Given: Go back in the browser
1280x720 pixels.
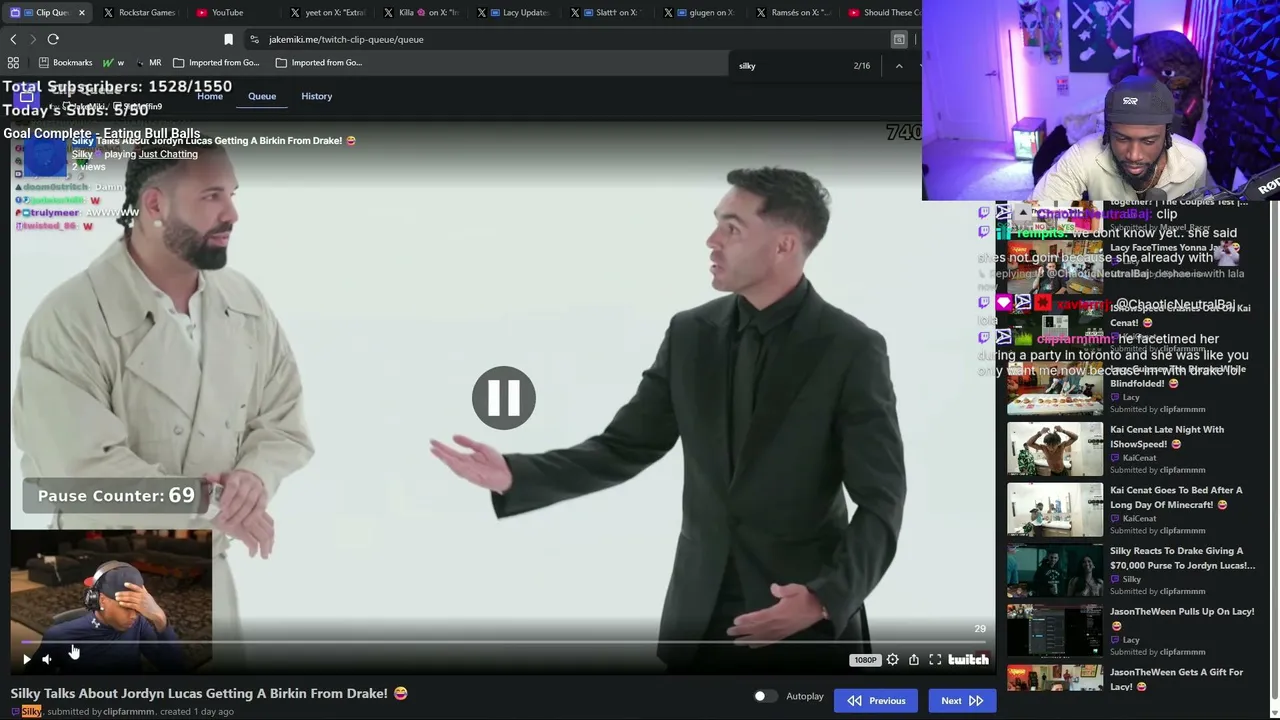Looking at the screenshot, I should (13, 39).
